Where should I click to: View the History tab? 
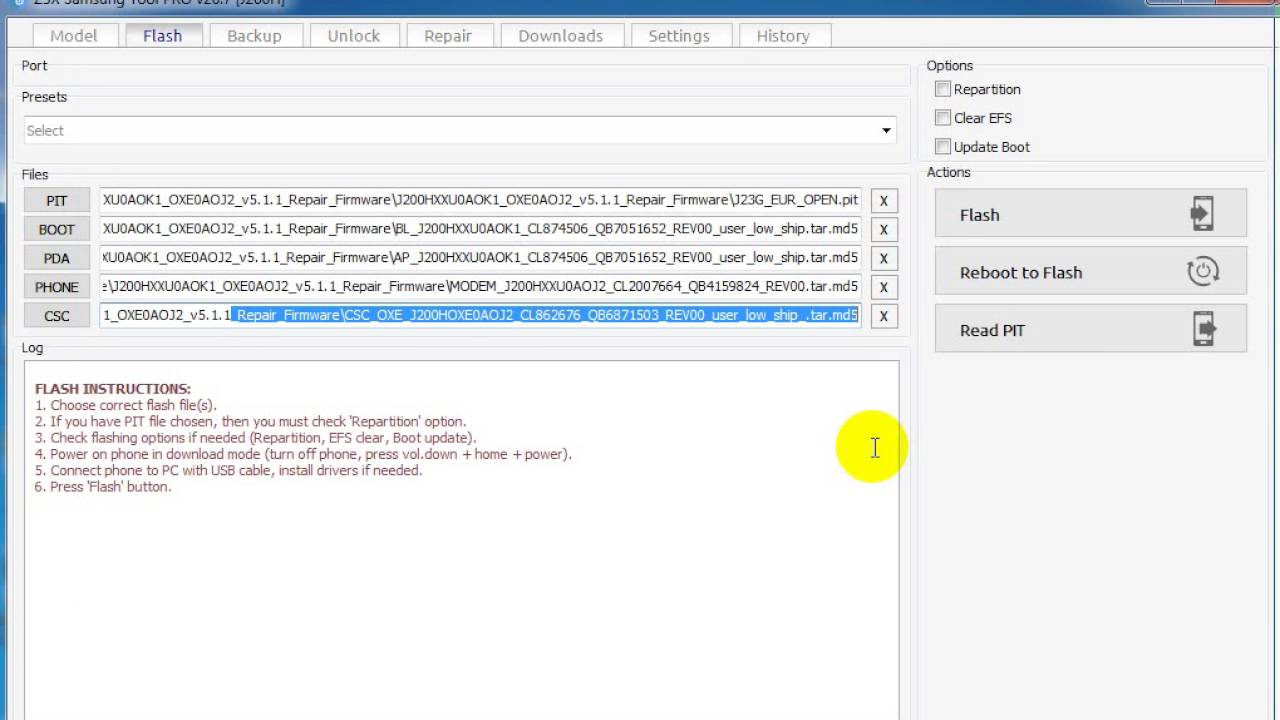tap(783, 35)
